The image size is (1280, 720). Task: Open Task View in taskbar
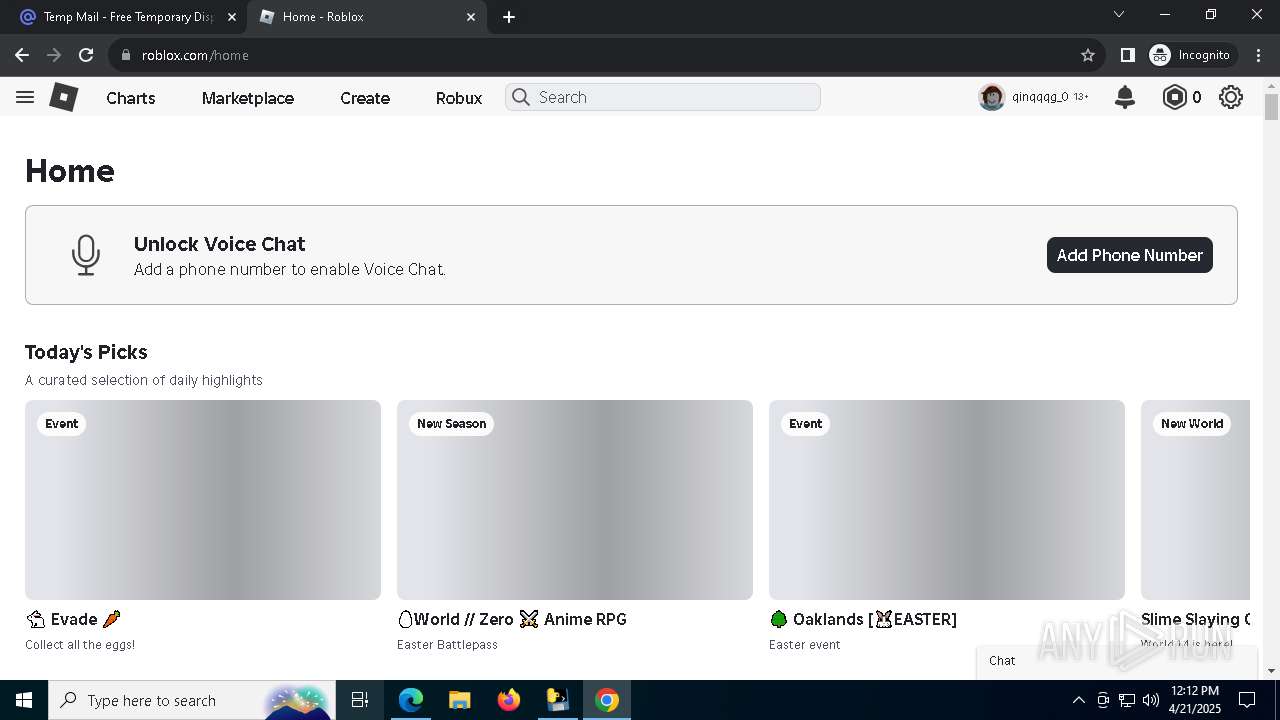coord(360,700)
